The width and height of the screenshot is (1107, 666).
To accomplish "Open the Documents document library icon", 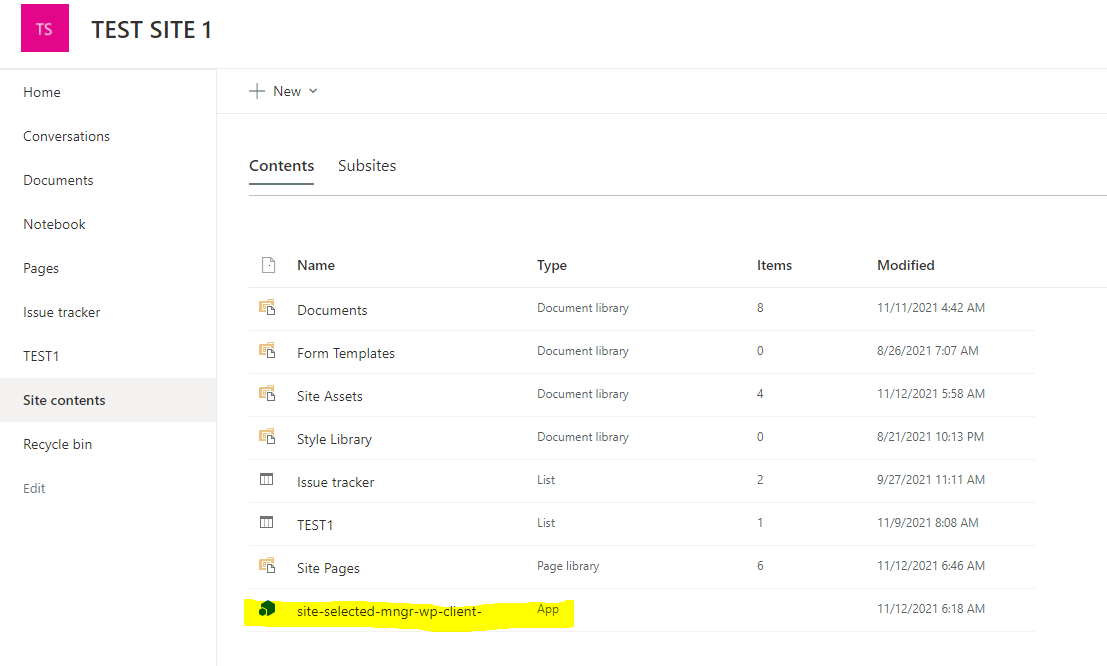I will point(267,308).
